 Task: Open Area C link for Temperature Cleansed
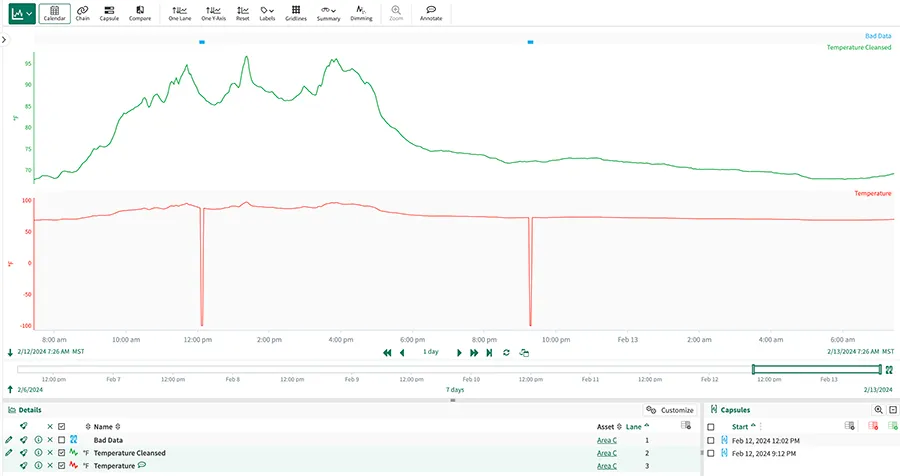click(607, 453)
